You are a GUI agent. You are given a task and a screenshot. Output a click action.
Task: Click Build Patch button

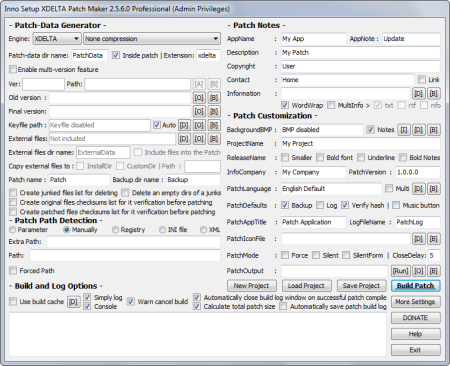point(416,286)
